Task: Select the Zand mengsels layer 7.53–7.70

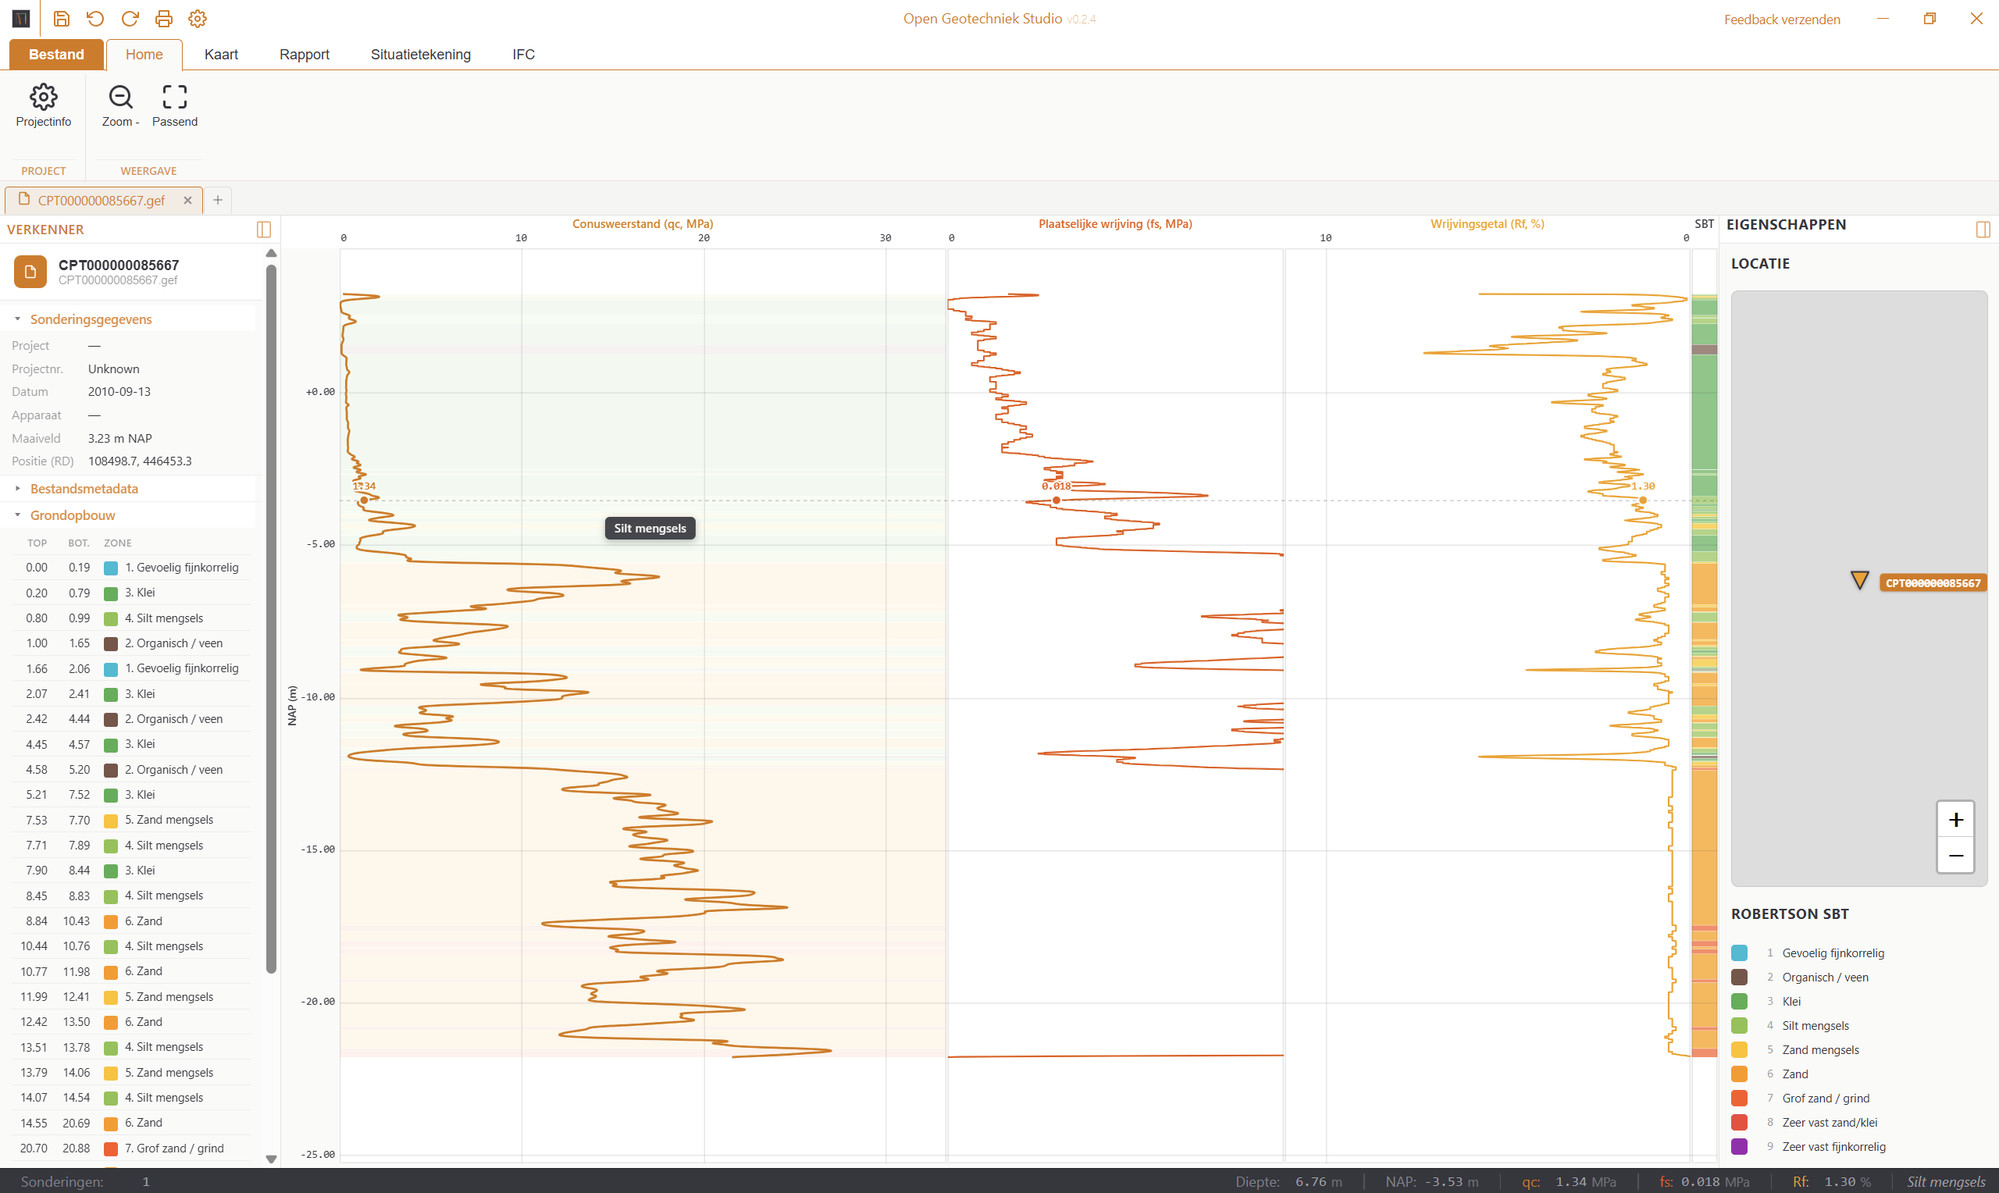Action: pyautogui.click(x=131, y=820)
